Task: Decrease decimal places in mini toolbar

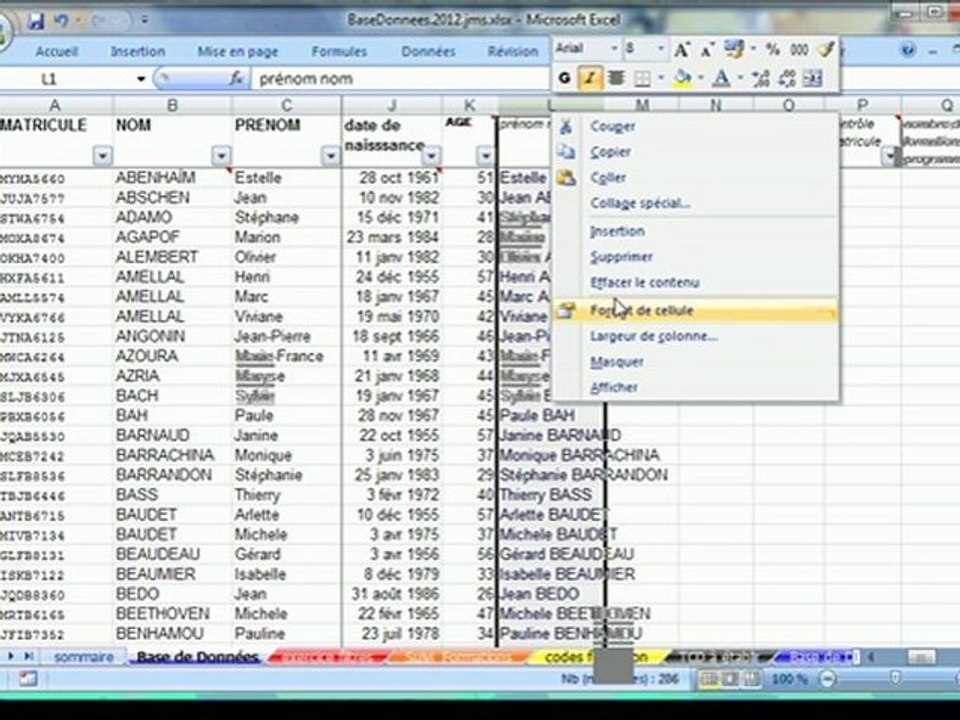Action: (x=787, y=78)
